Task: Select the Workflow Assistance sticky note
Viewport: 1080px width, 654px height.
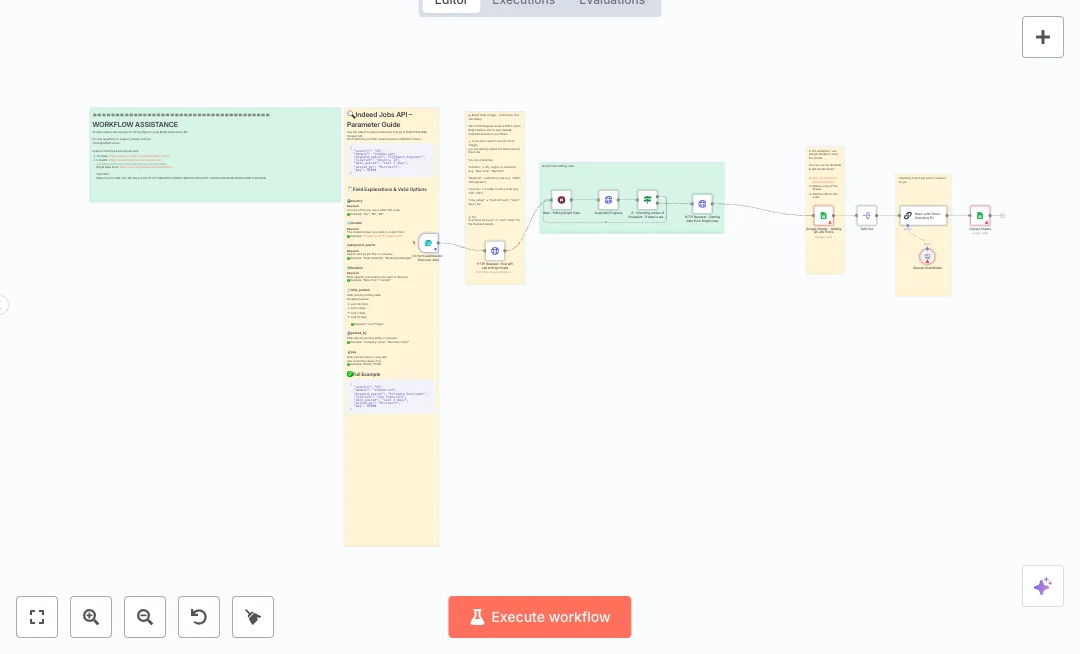Action: pos(215,155)
